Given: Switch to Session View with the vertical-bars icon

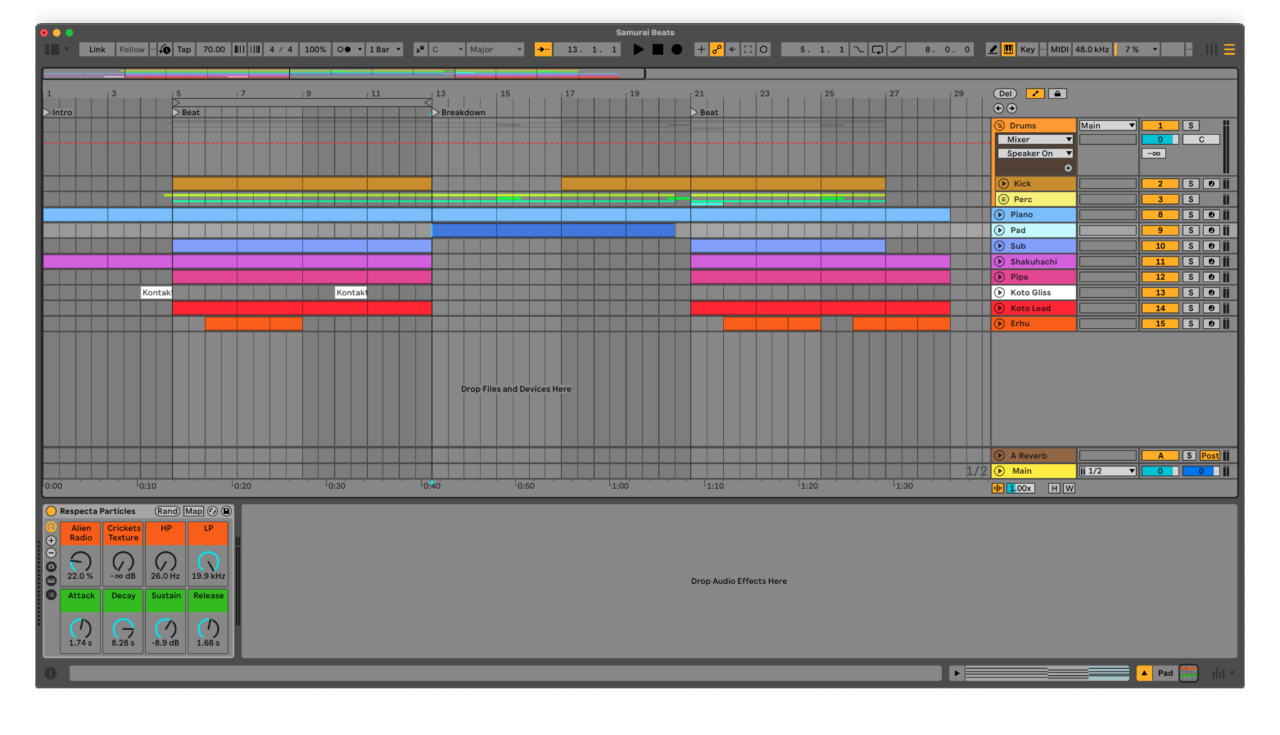Looking at the screenshot, I should [x=1211, y=49].
